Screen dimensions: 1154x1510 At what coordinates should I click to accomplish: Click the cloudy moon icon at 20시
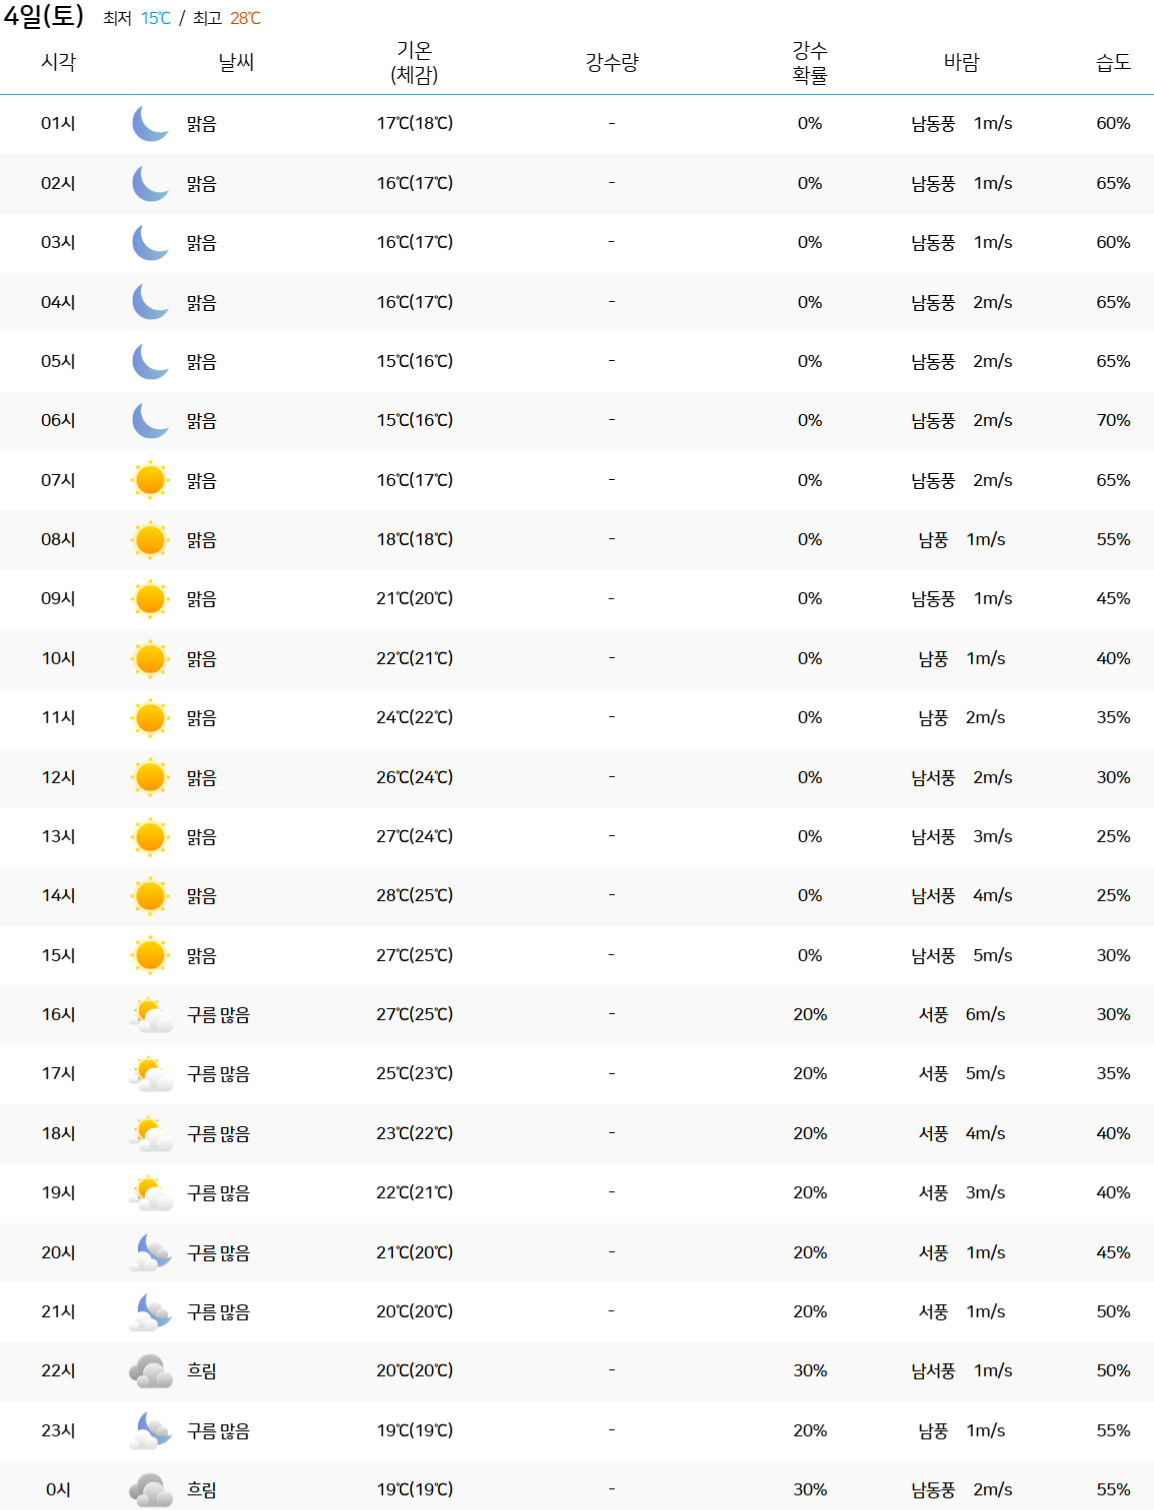pyautogui.click(x=151, y=1252)
